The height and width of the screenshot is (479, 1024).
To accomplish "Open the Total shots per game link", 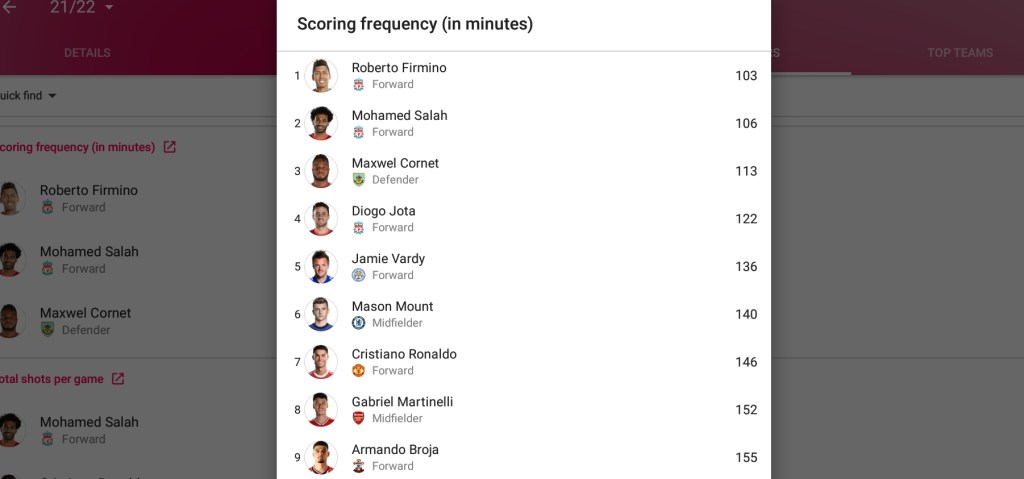I will [51, 379].
